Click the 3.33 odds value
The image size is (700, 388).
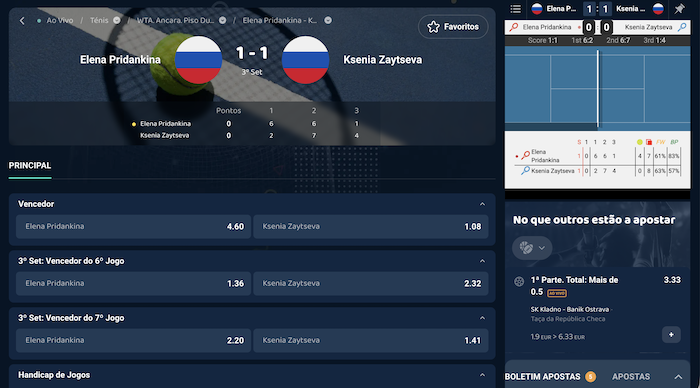672,280
